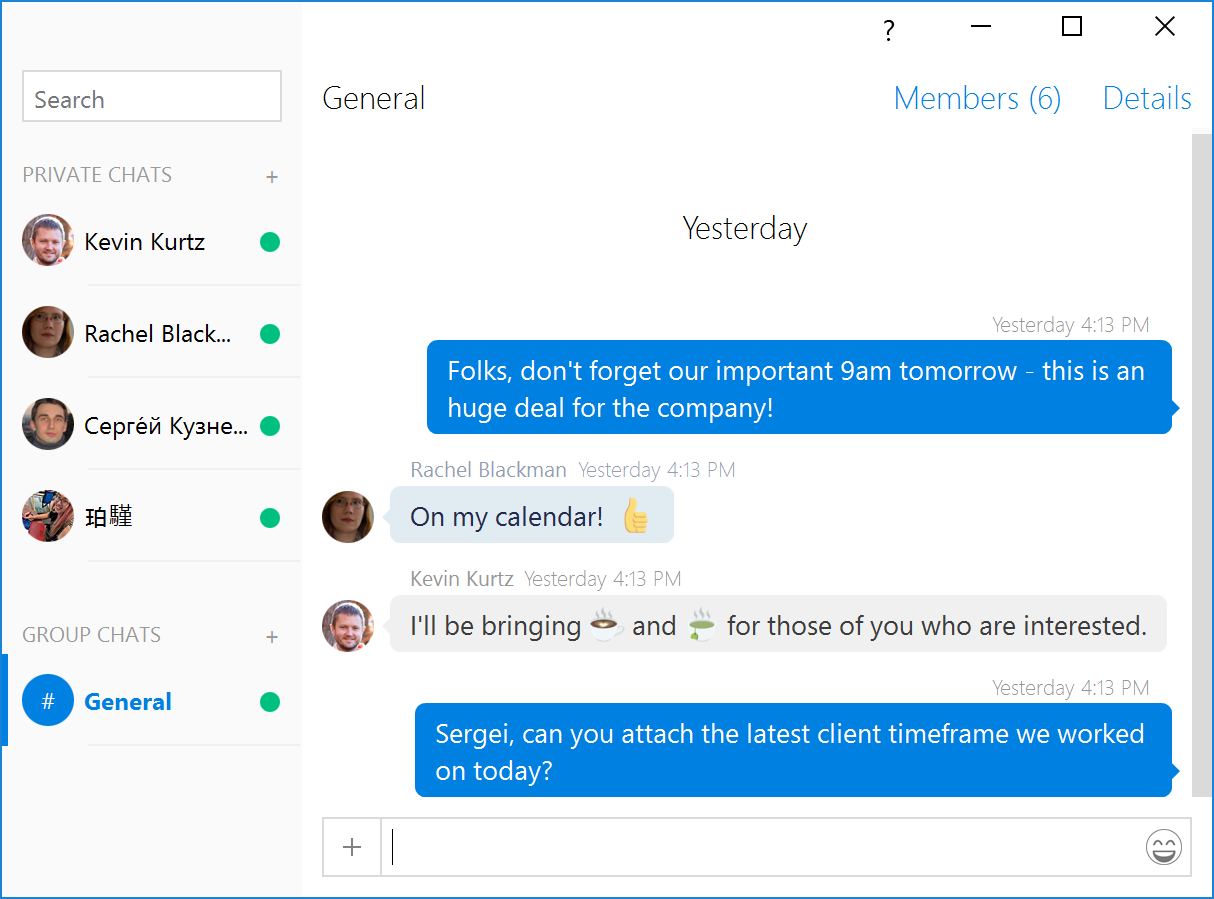Select the 珀驩 private chat
The image size is (1214, 899).
[x=109, y=518]
